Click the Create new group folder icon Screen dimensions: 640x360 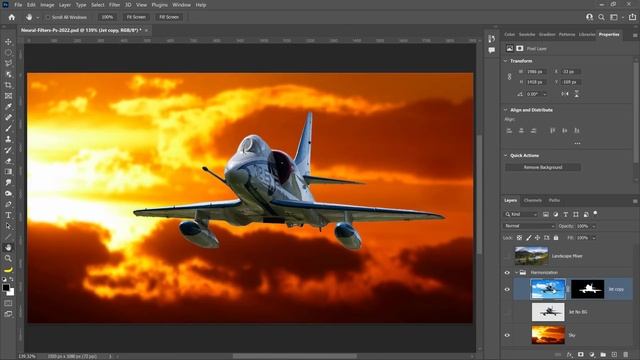[x=603, y=355]
